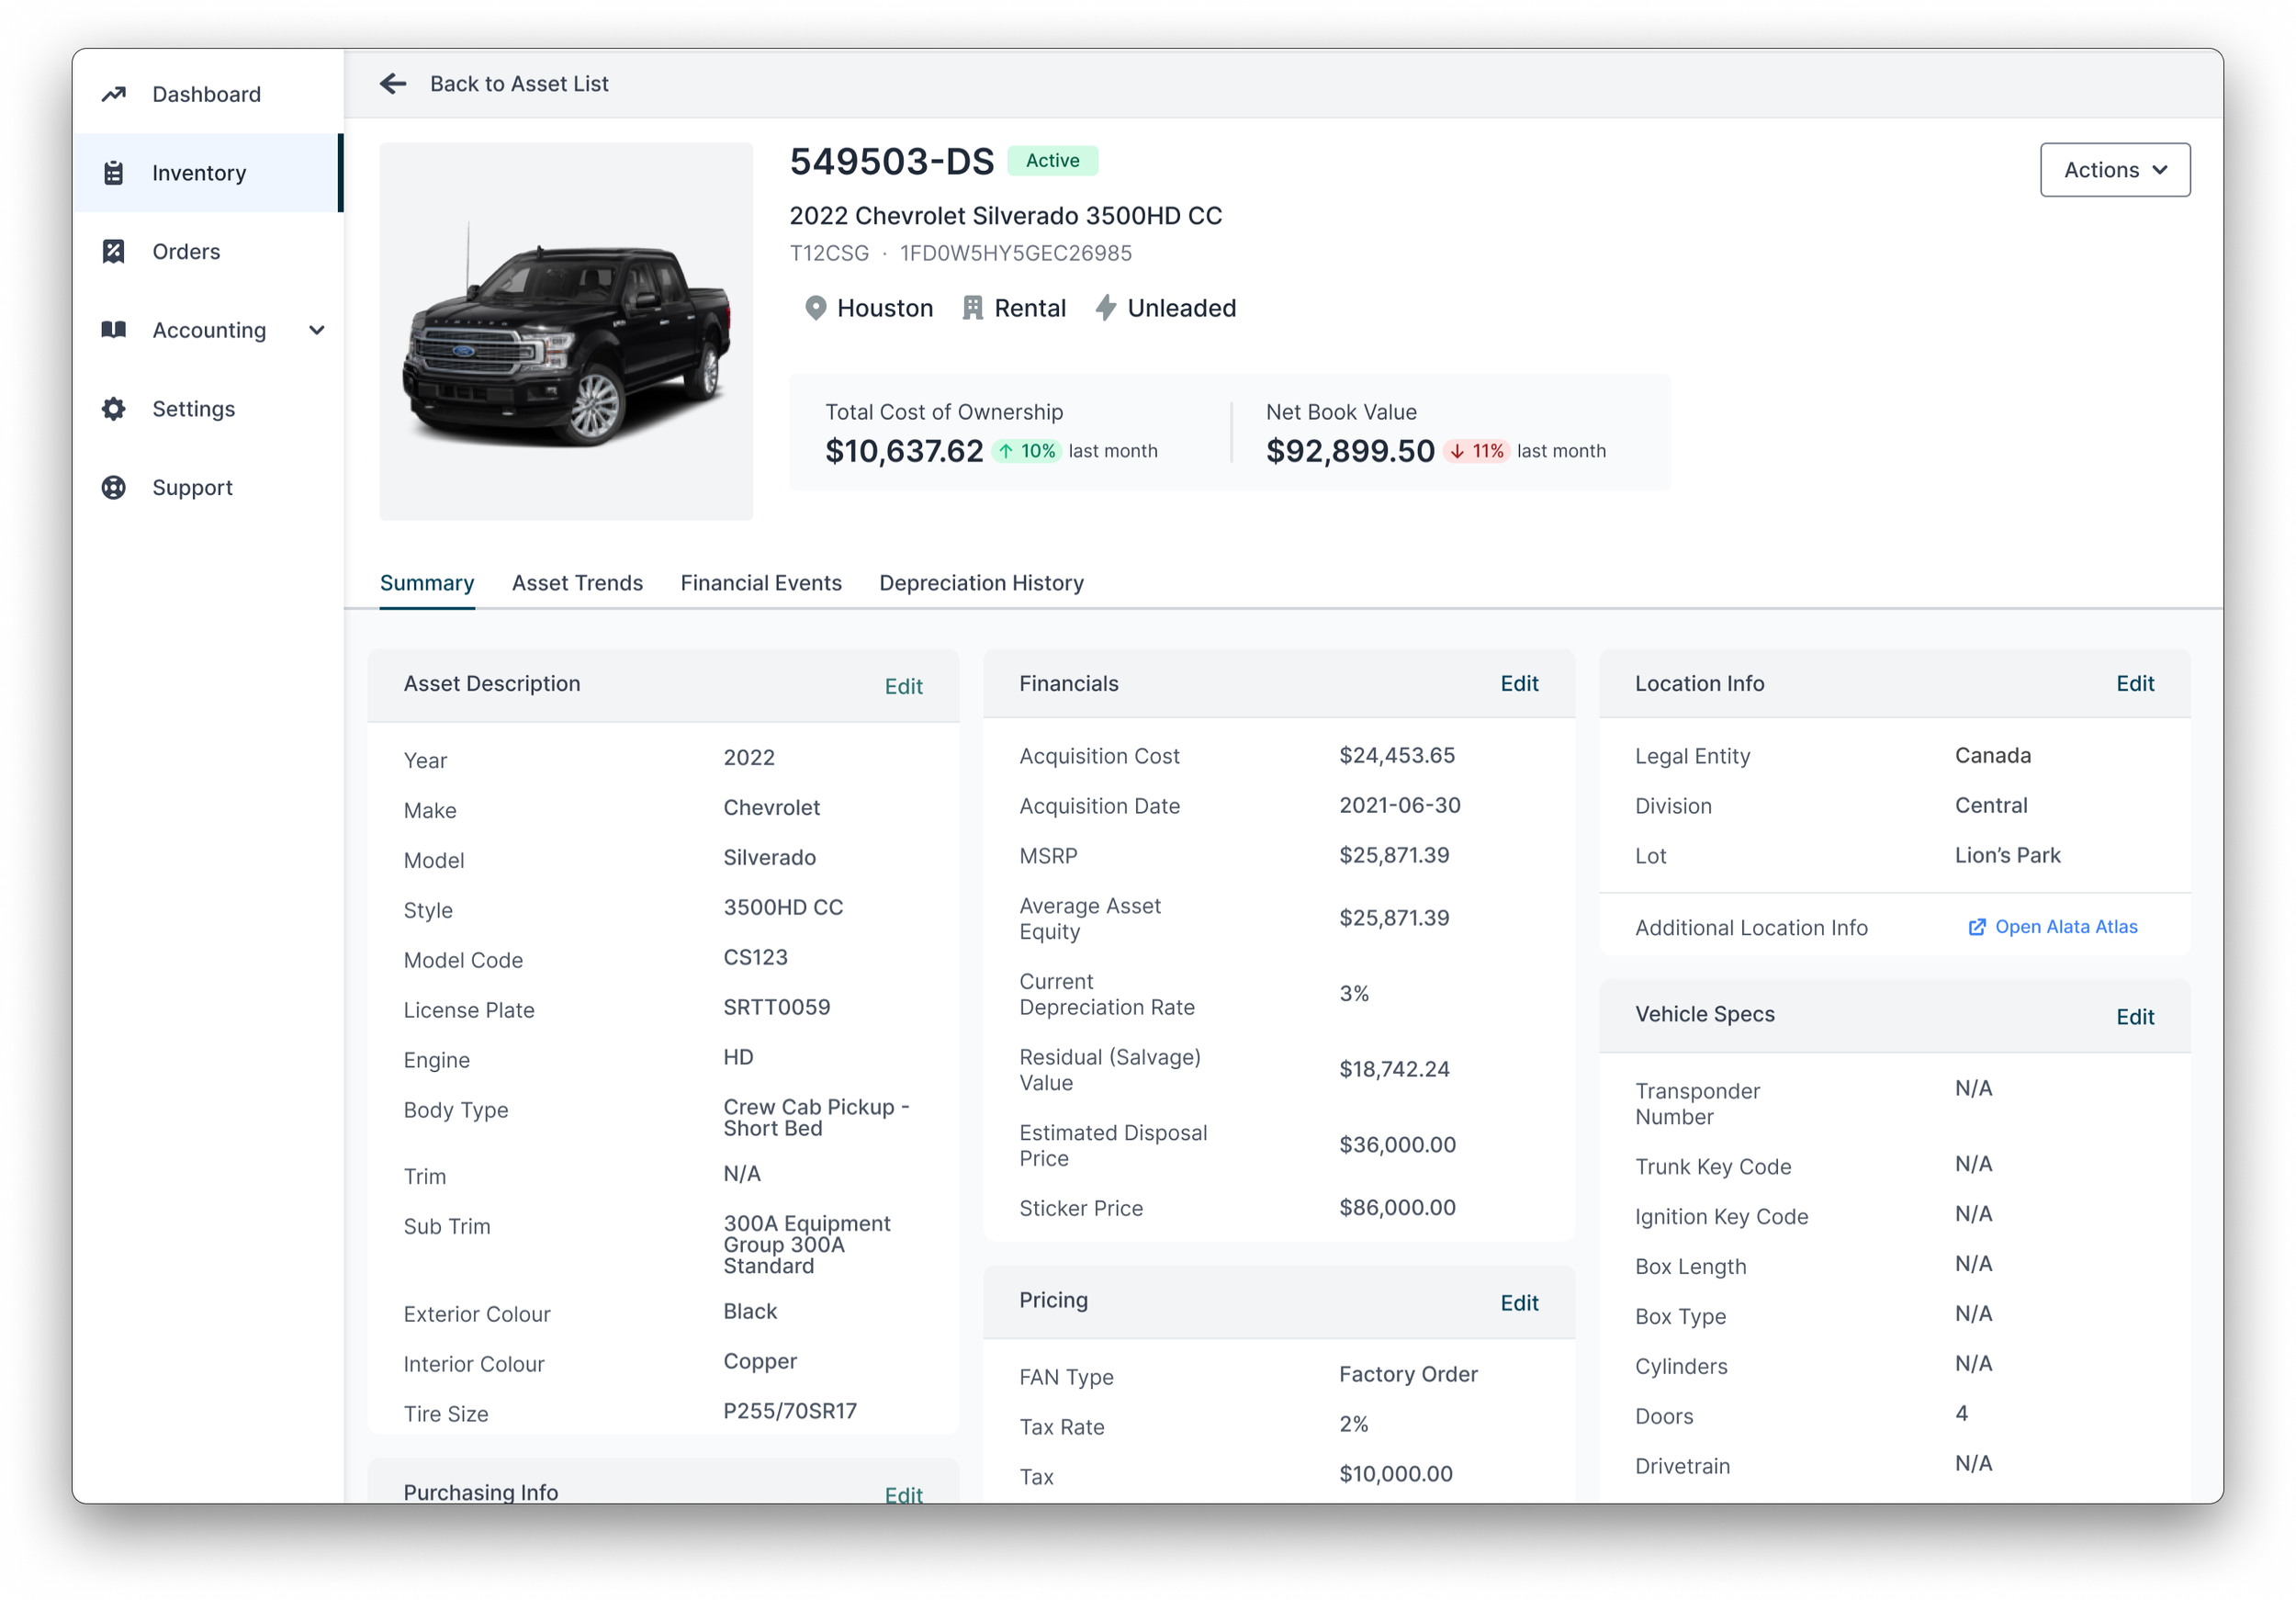This screenshot has height=1600, width=2296.
Task: Click the external link icon beside Open Alata Atlas
Action: (1977, 927)
